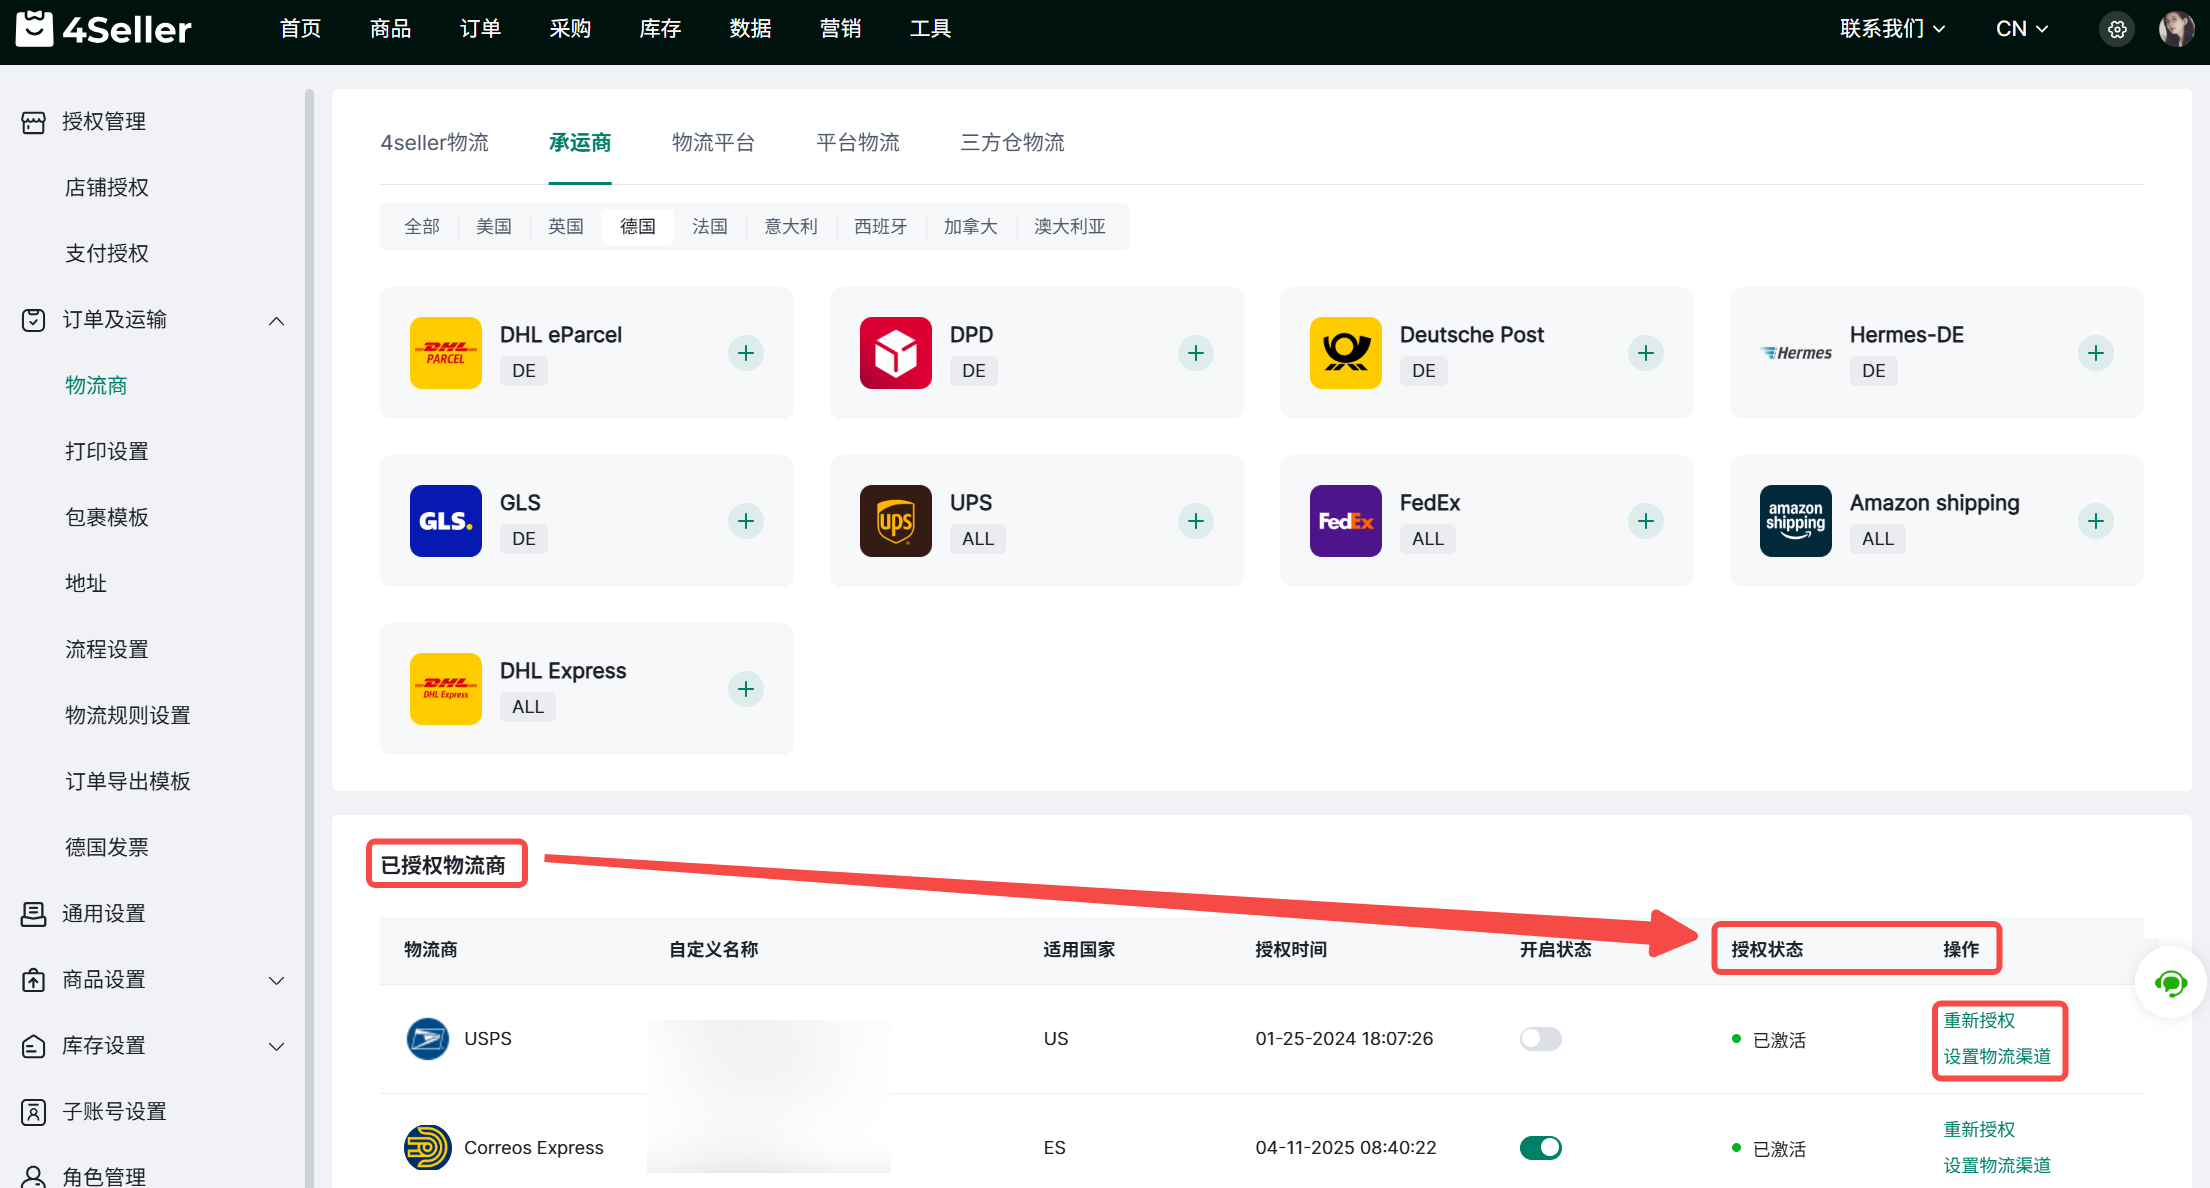Disable the Correos Express toggle switch
Screen dimensions: 2210x1188
(1540, 1148)
